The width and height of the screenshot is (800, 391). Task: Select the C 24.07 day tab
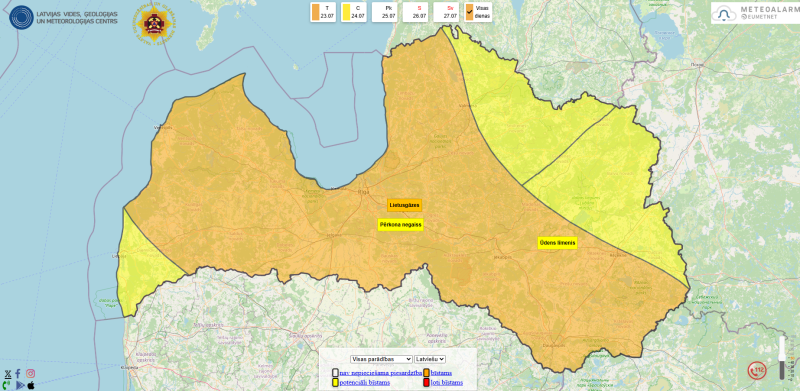[354, 12]
